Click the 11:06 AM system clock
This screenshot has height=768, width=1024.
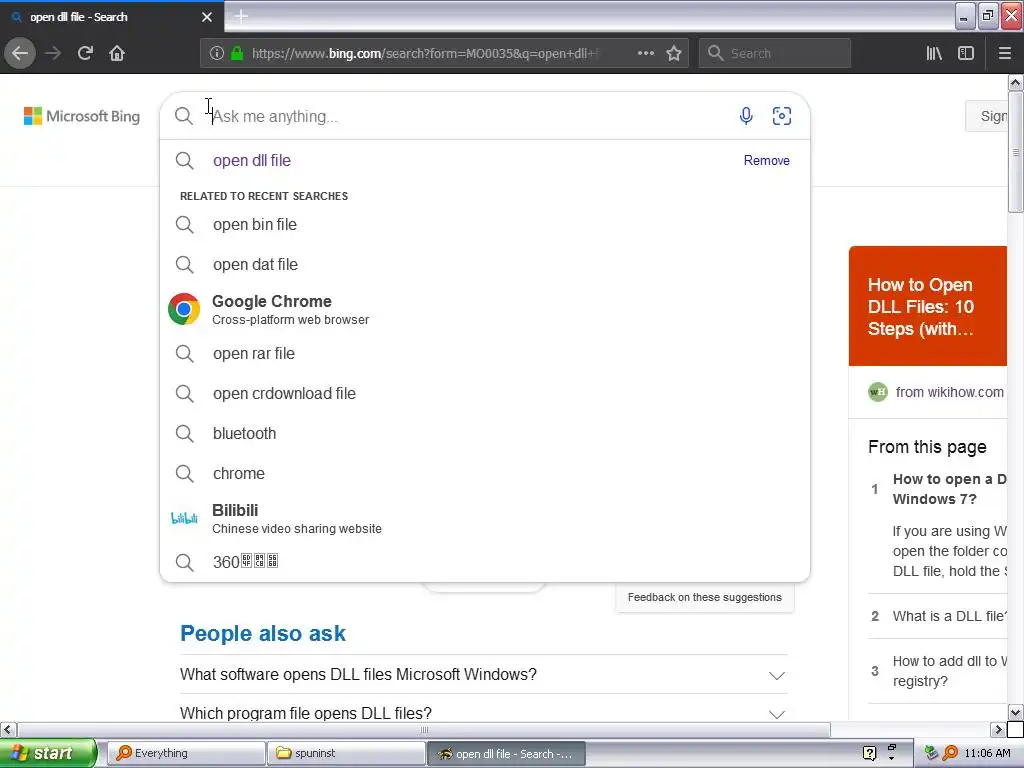tap(987, 754)
